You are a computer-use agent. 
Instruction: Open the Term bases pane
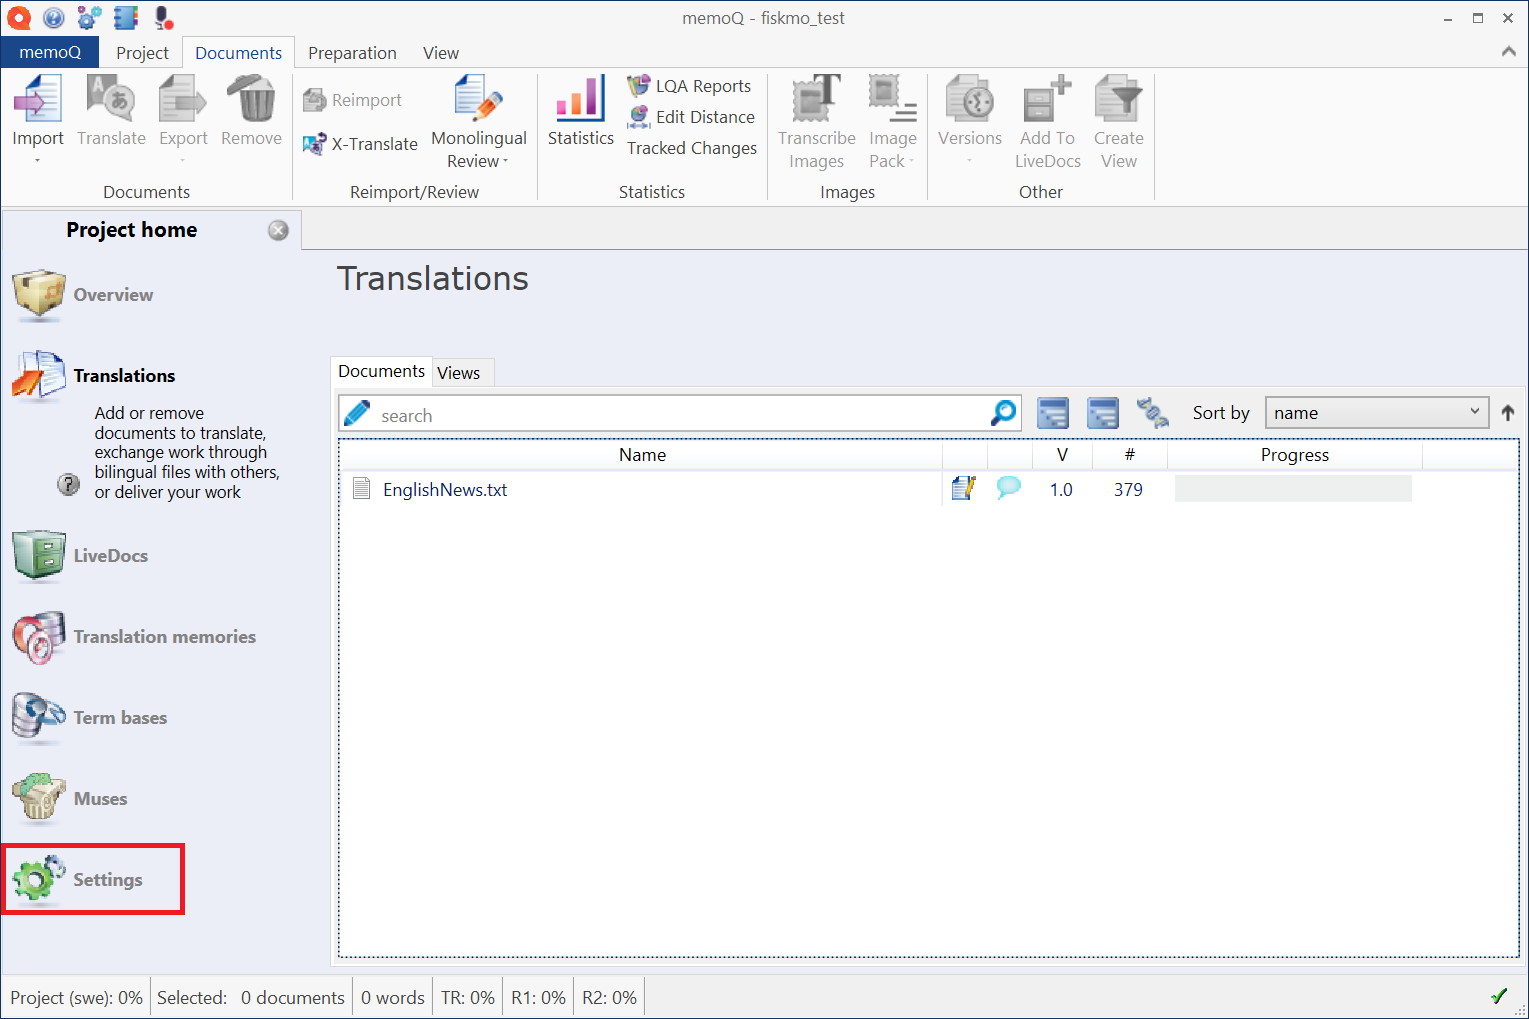90,718
